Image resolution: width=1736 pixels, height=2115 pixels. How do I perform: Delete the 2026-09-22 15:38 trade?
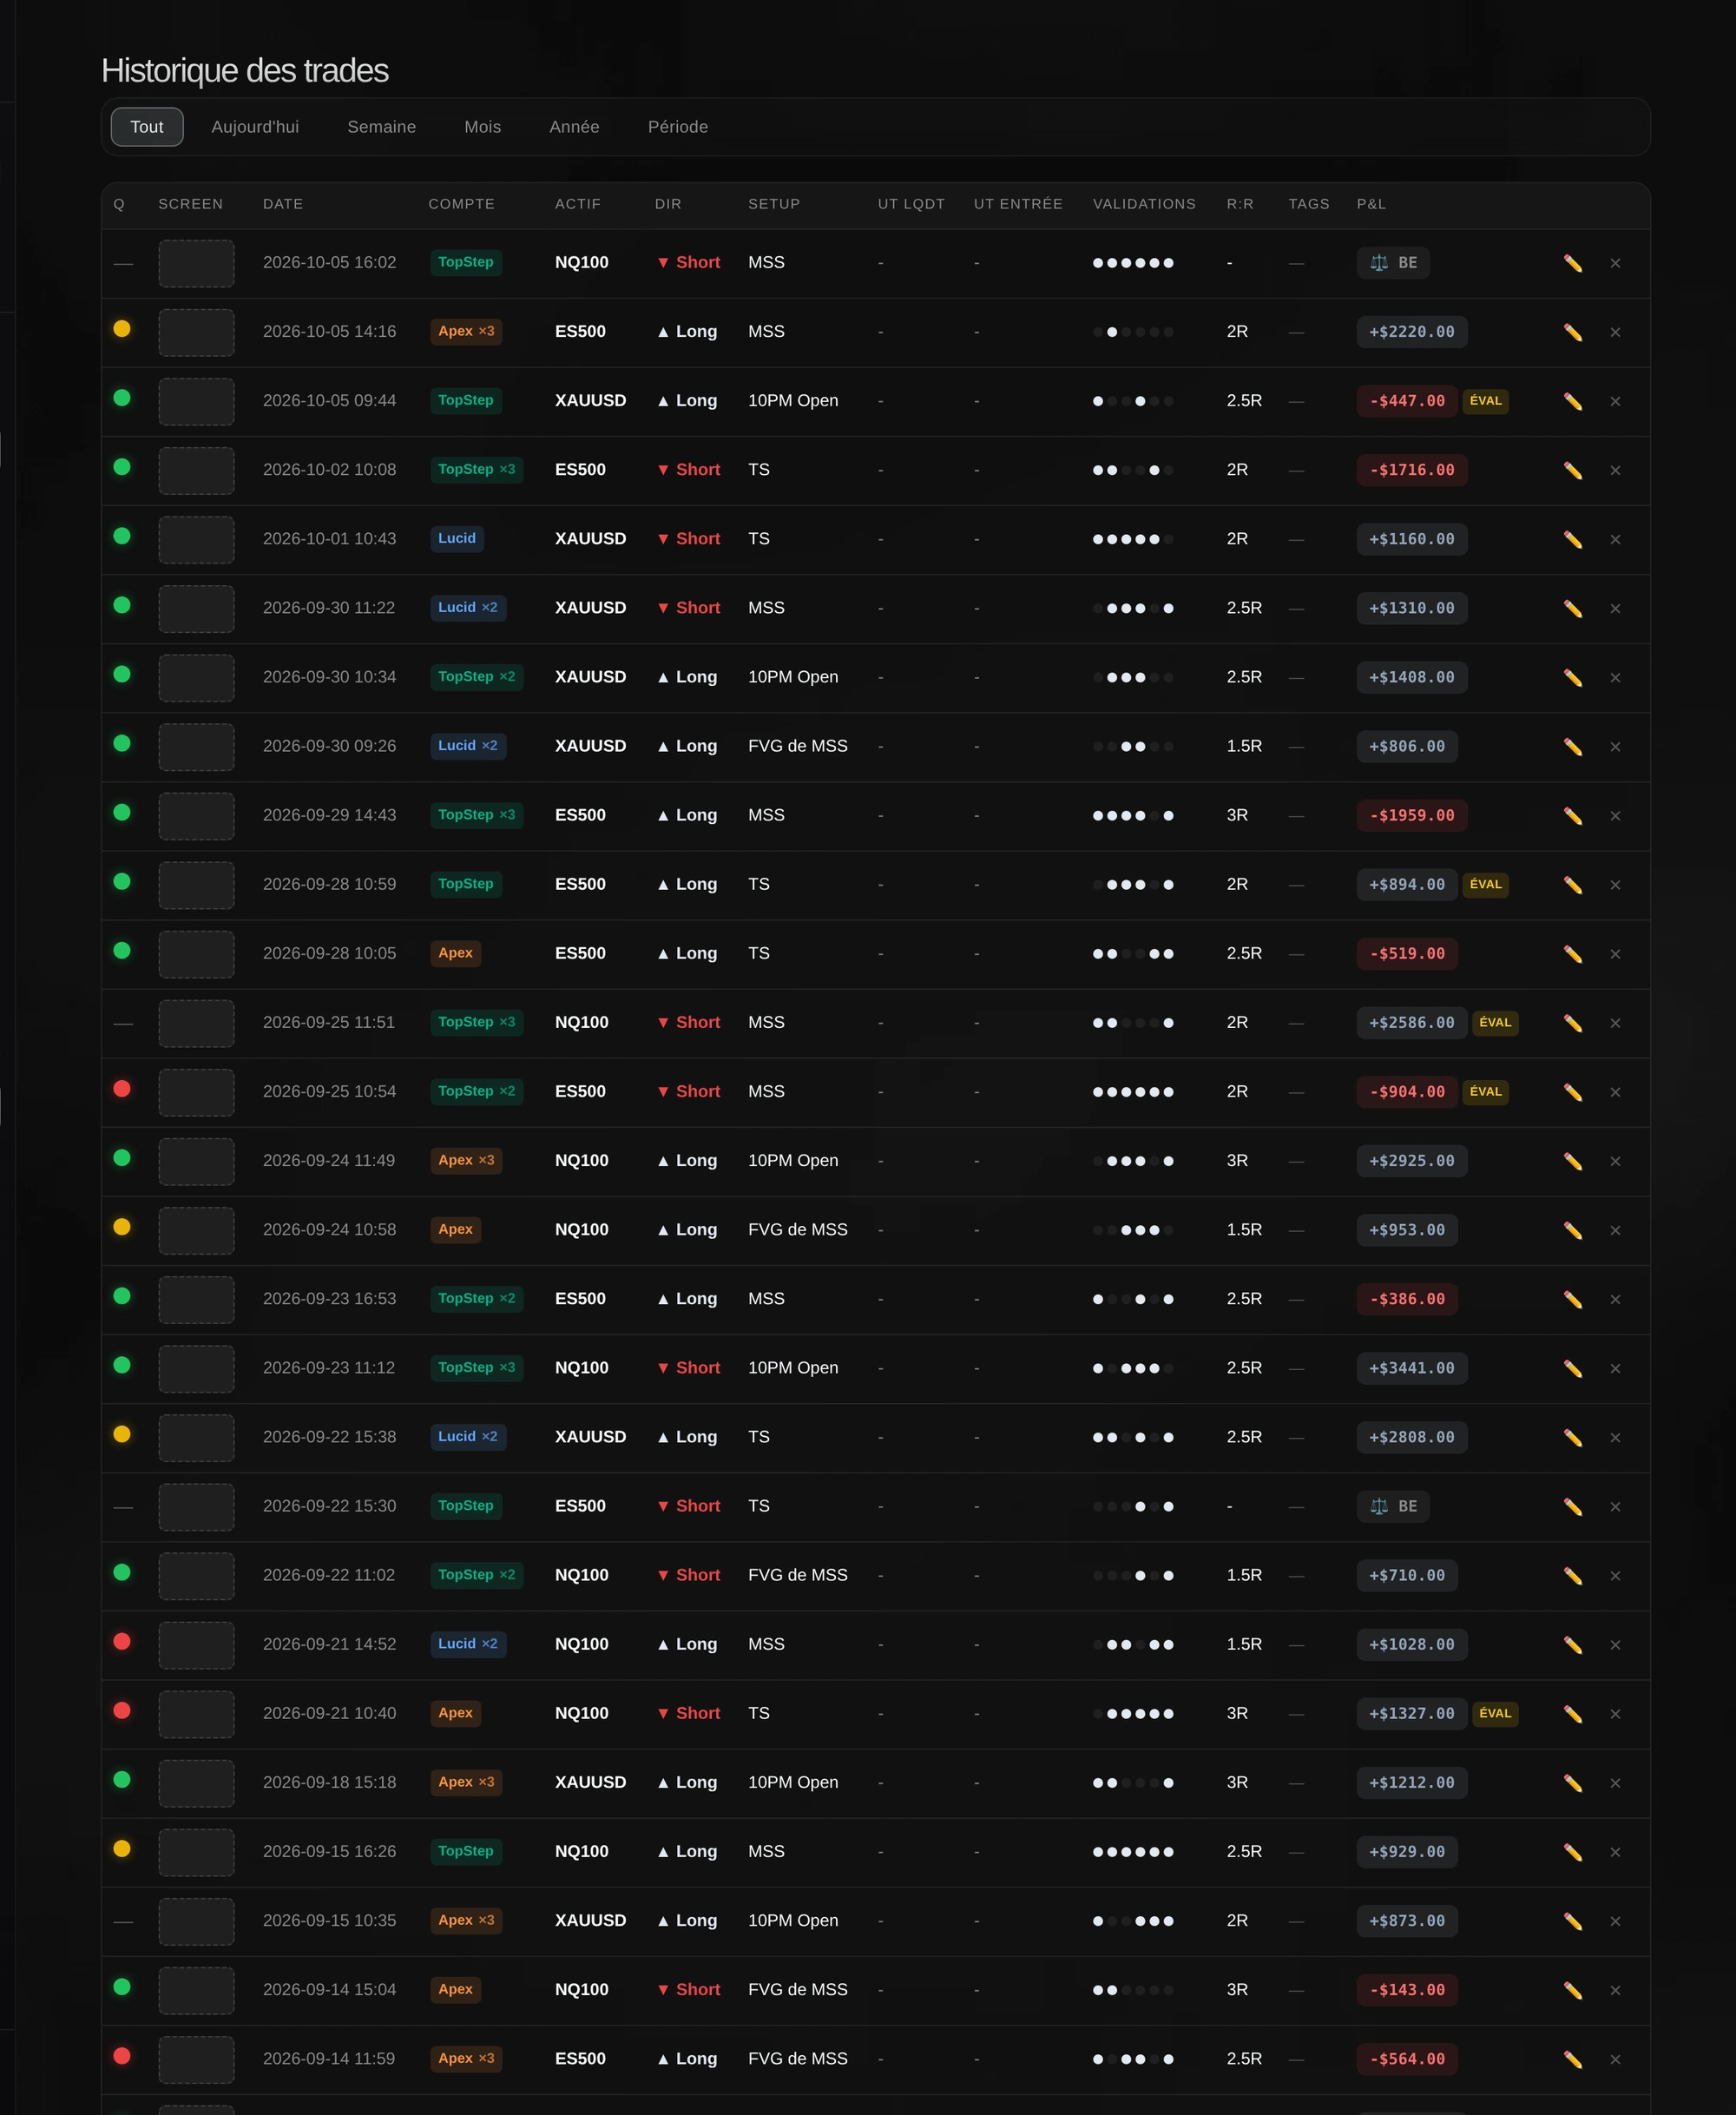pos(1615,1437)
